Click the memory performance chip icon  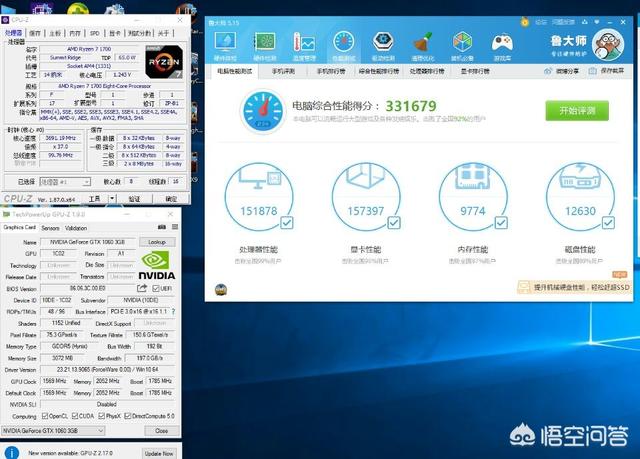click(x=473, y=176)
